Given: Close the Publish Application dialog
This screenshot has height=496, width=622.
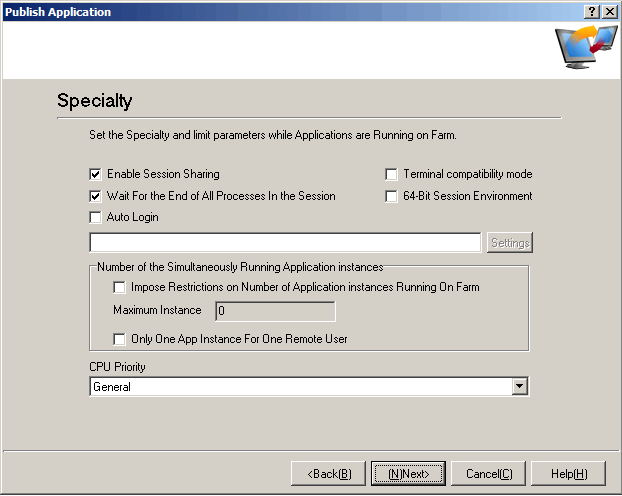Looking at the screenshot, I should click(x=609, y=11).
